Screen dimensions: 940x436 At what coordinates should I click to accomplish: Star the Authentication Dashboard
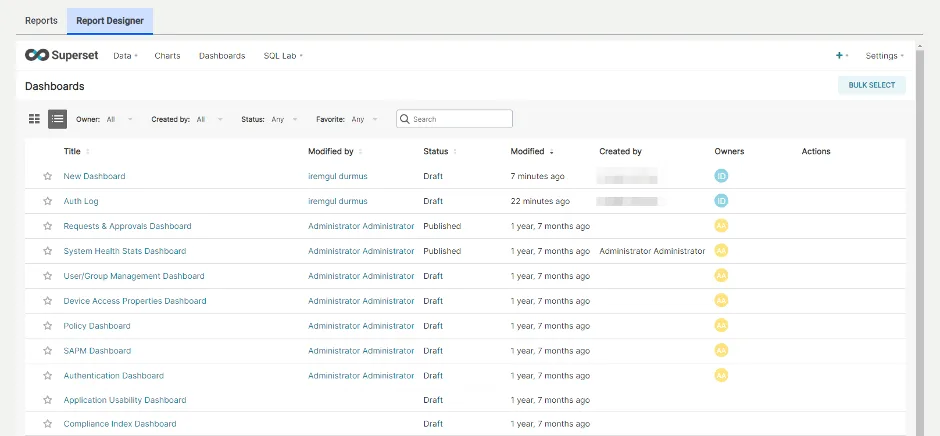point(47,375)
